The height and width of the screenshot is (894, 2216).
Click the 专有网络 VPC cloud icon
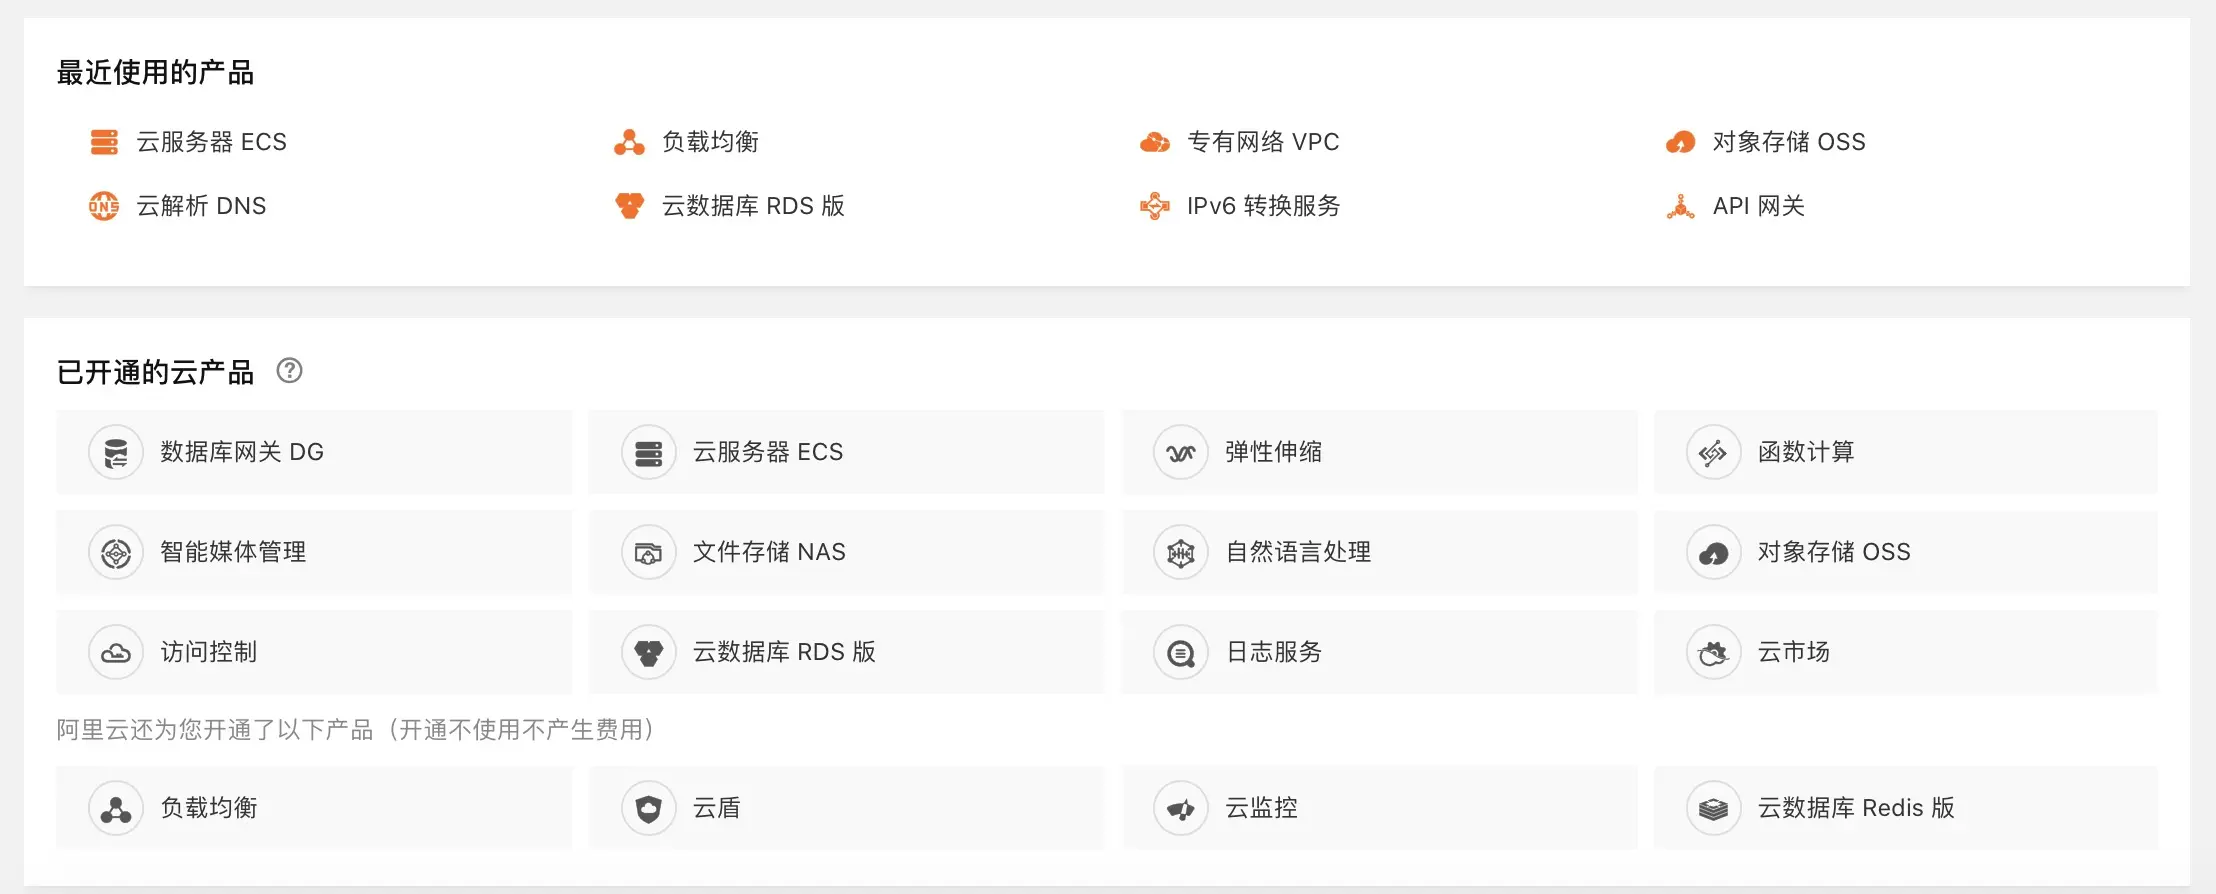coord(1157,142)
